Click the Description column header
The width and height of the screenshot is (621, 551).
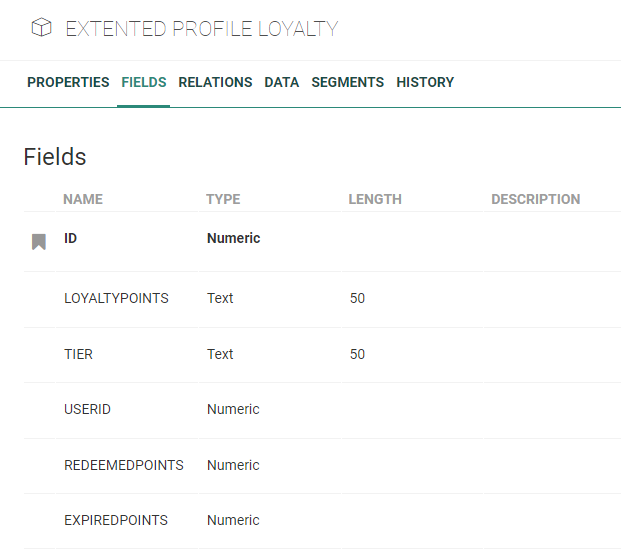[x=535, y=199]
